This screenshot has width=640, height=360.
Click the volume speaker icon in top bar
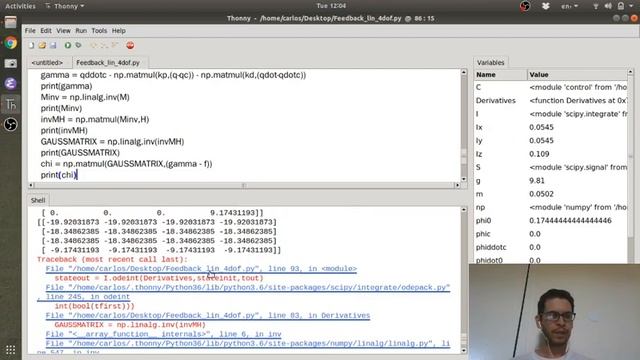608,6
